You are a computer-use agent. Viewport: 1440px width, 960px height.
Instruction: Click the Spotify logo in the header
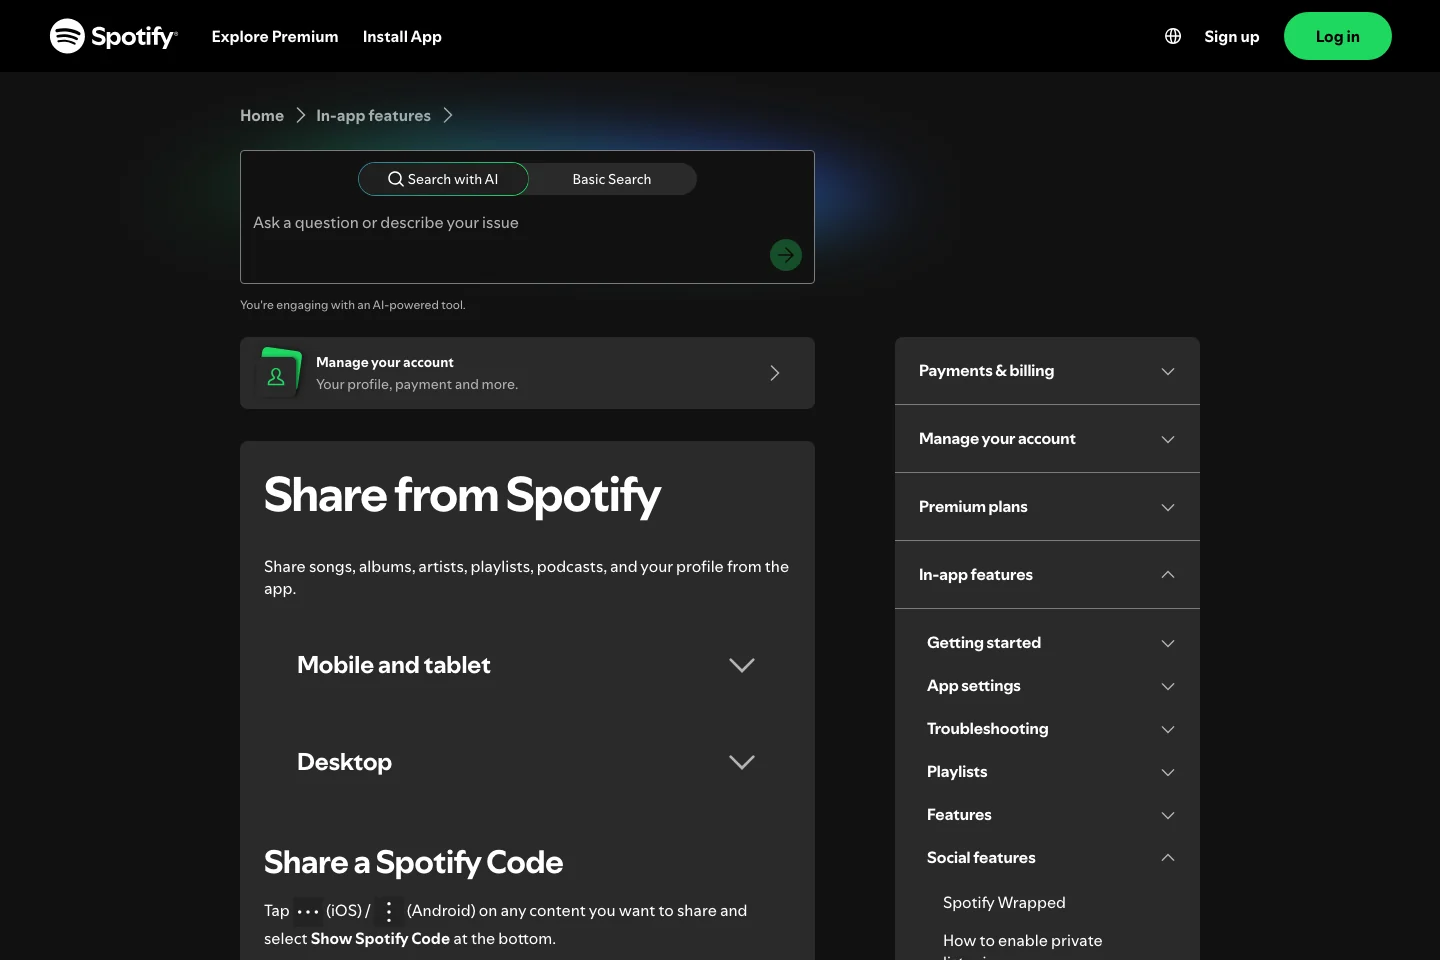click(x=114, y=36)
